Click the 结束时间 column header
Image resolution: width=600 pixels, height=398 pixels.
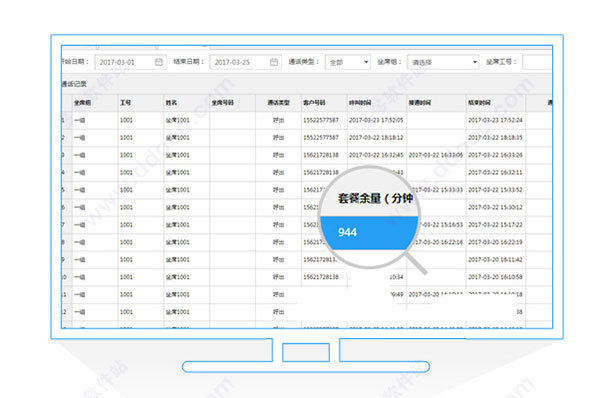tap(479, 103)
